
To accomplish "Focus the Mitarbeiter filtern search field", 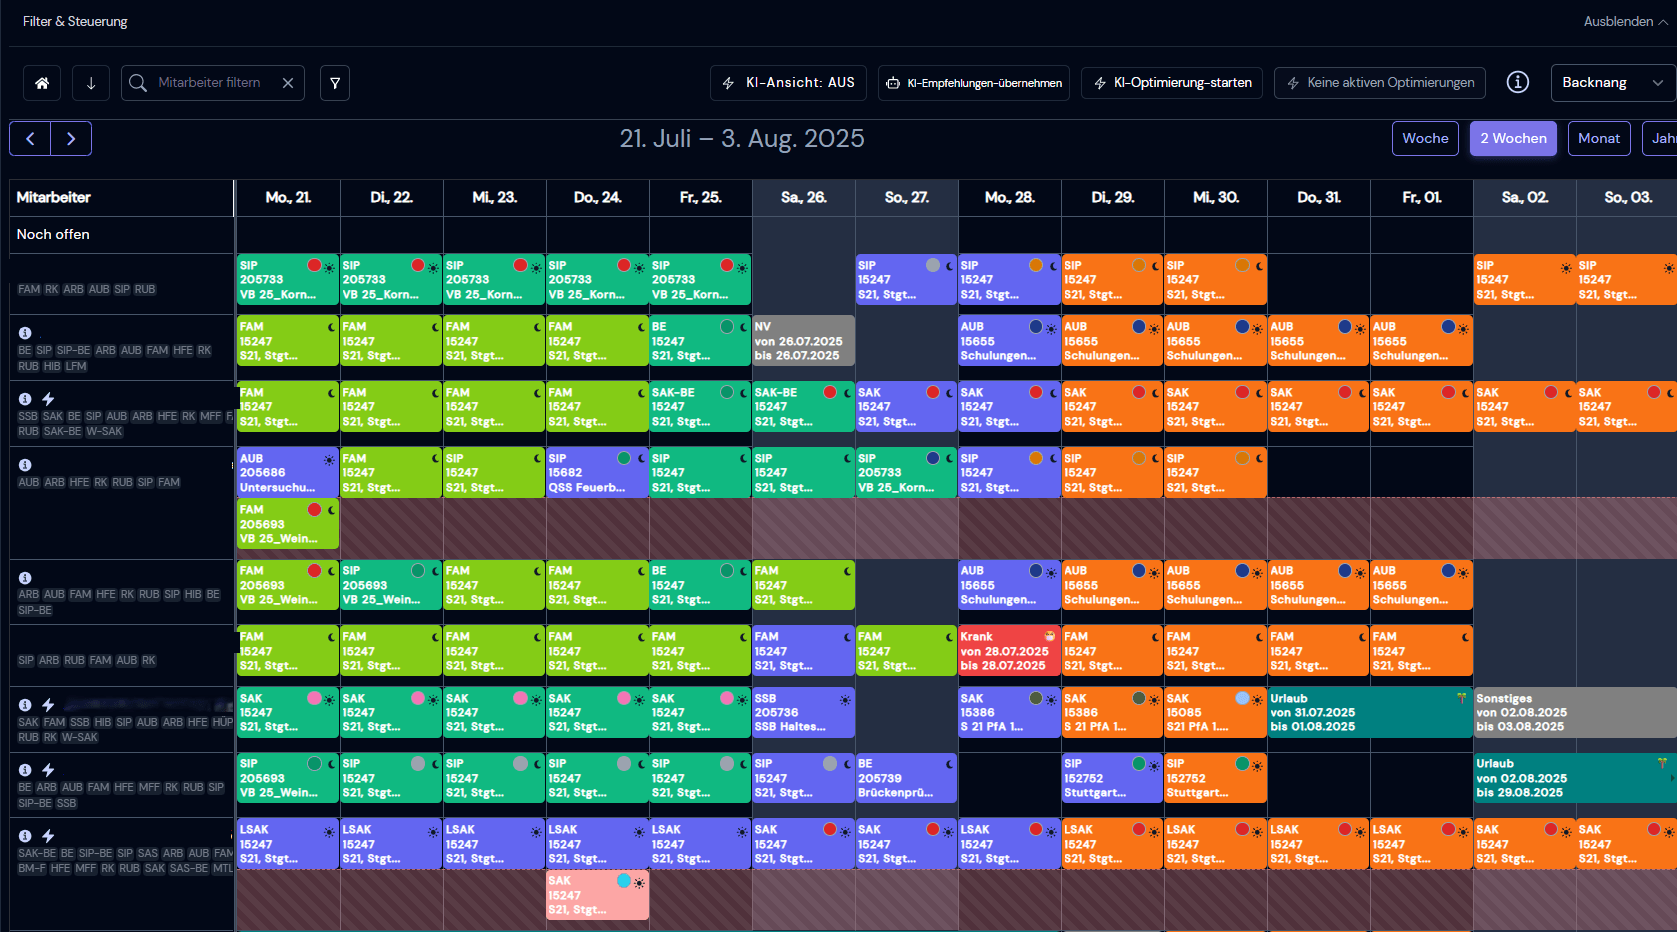I will (x=210, y=83).
